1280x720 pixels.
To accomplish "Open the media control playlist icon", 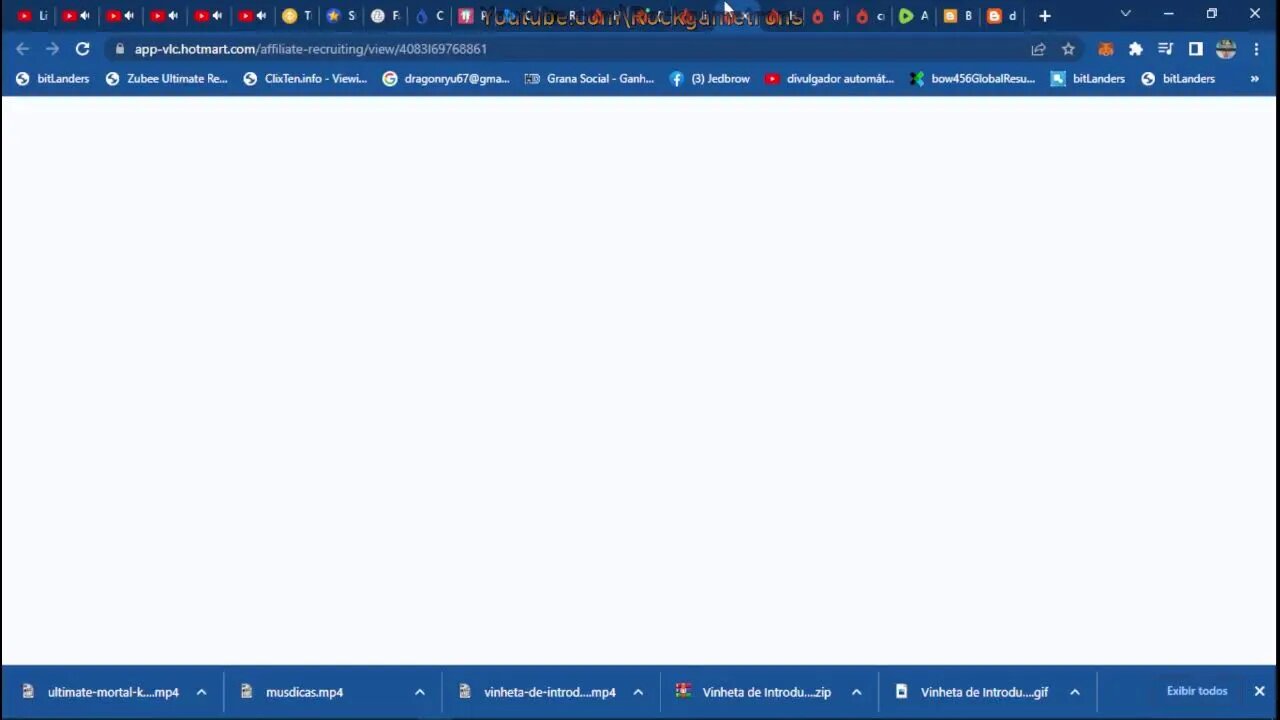I will [1165, 49].
